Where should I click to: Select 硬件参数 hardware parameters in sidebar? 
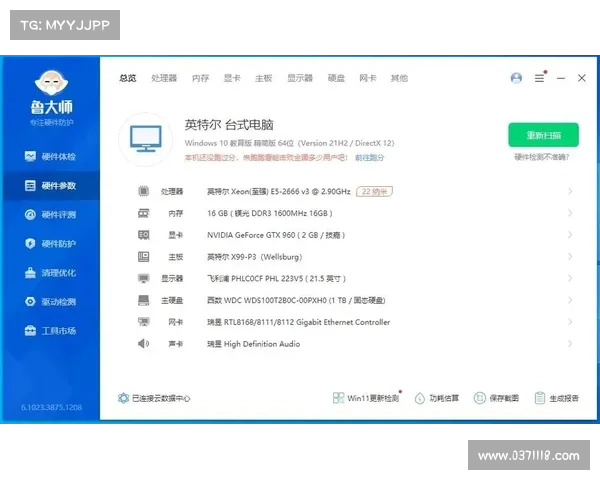[51, 186]
